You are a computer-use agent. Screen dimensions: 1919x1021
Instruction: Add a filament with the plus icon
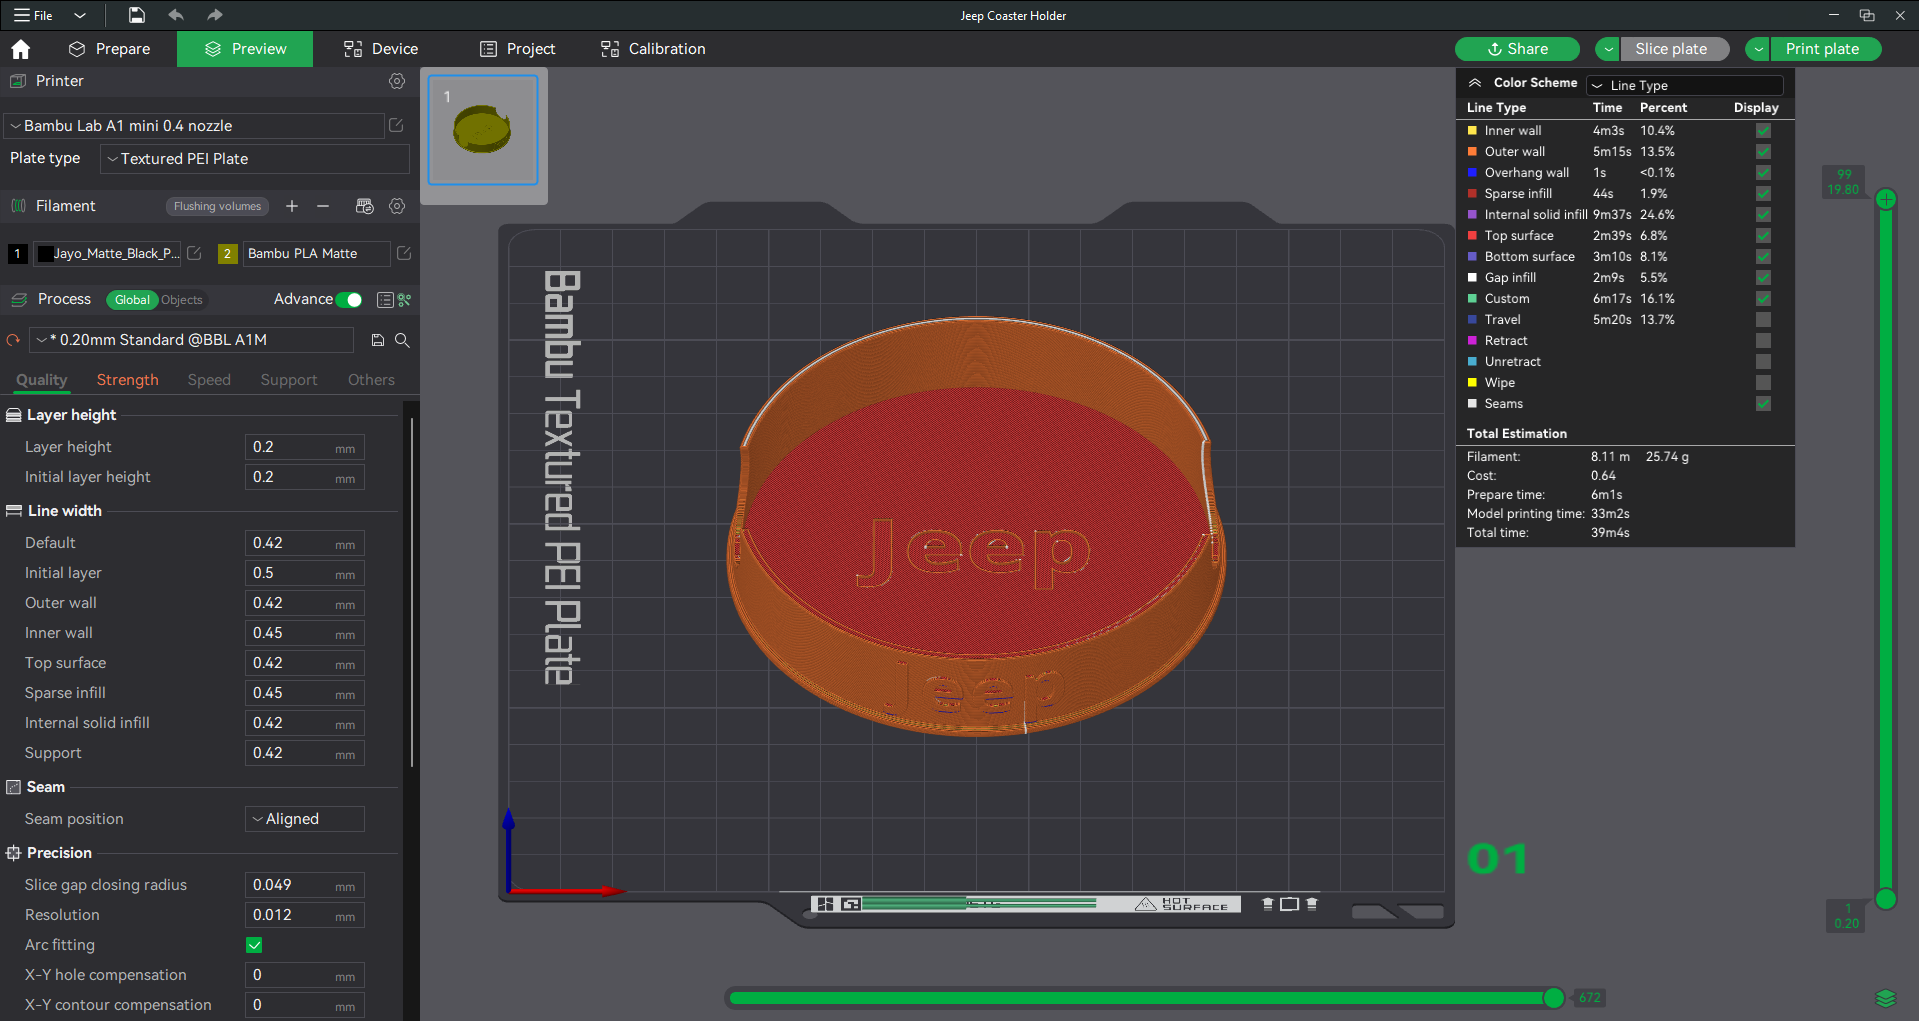point(292,206)
